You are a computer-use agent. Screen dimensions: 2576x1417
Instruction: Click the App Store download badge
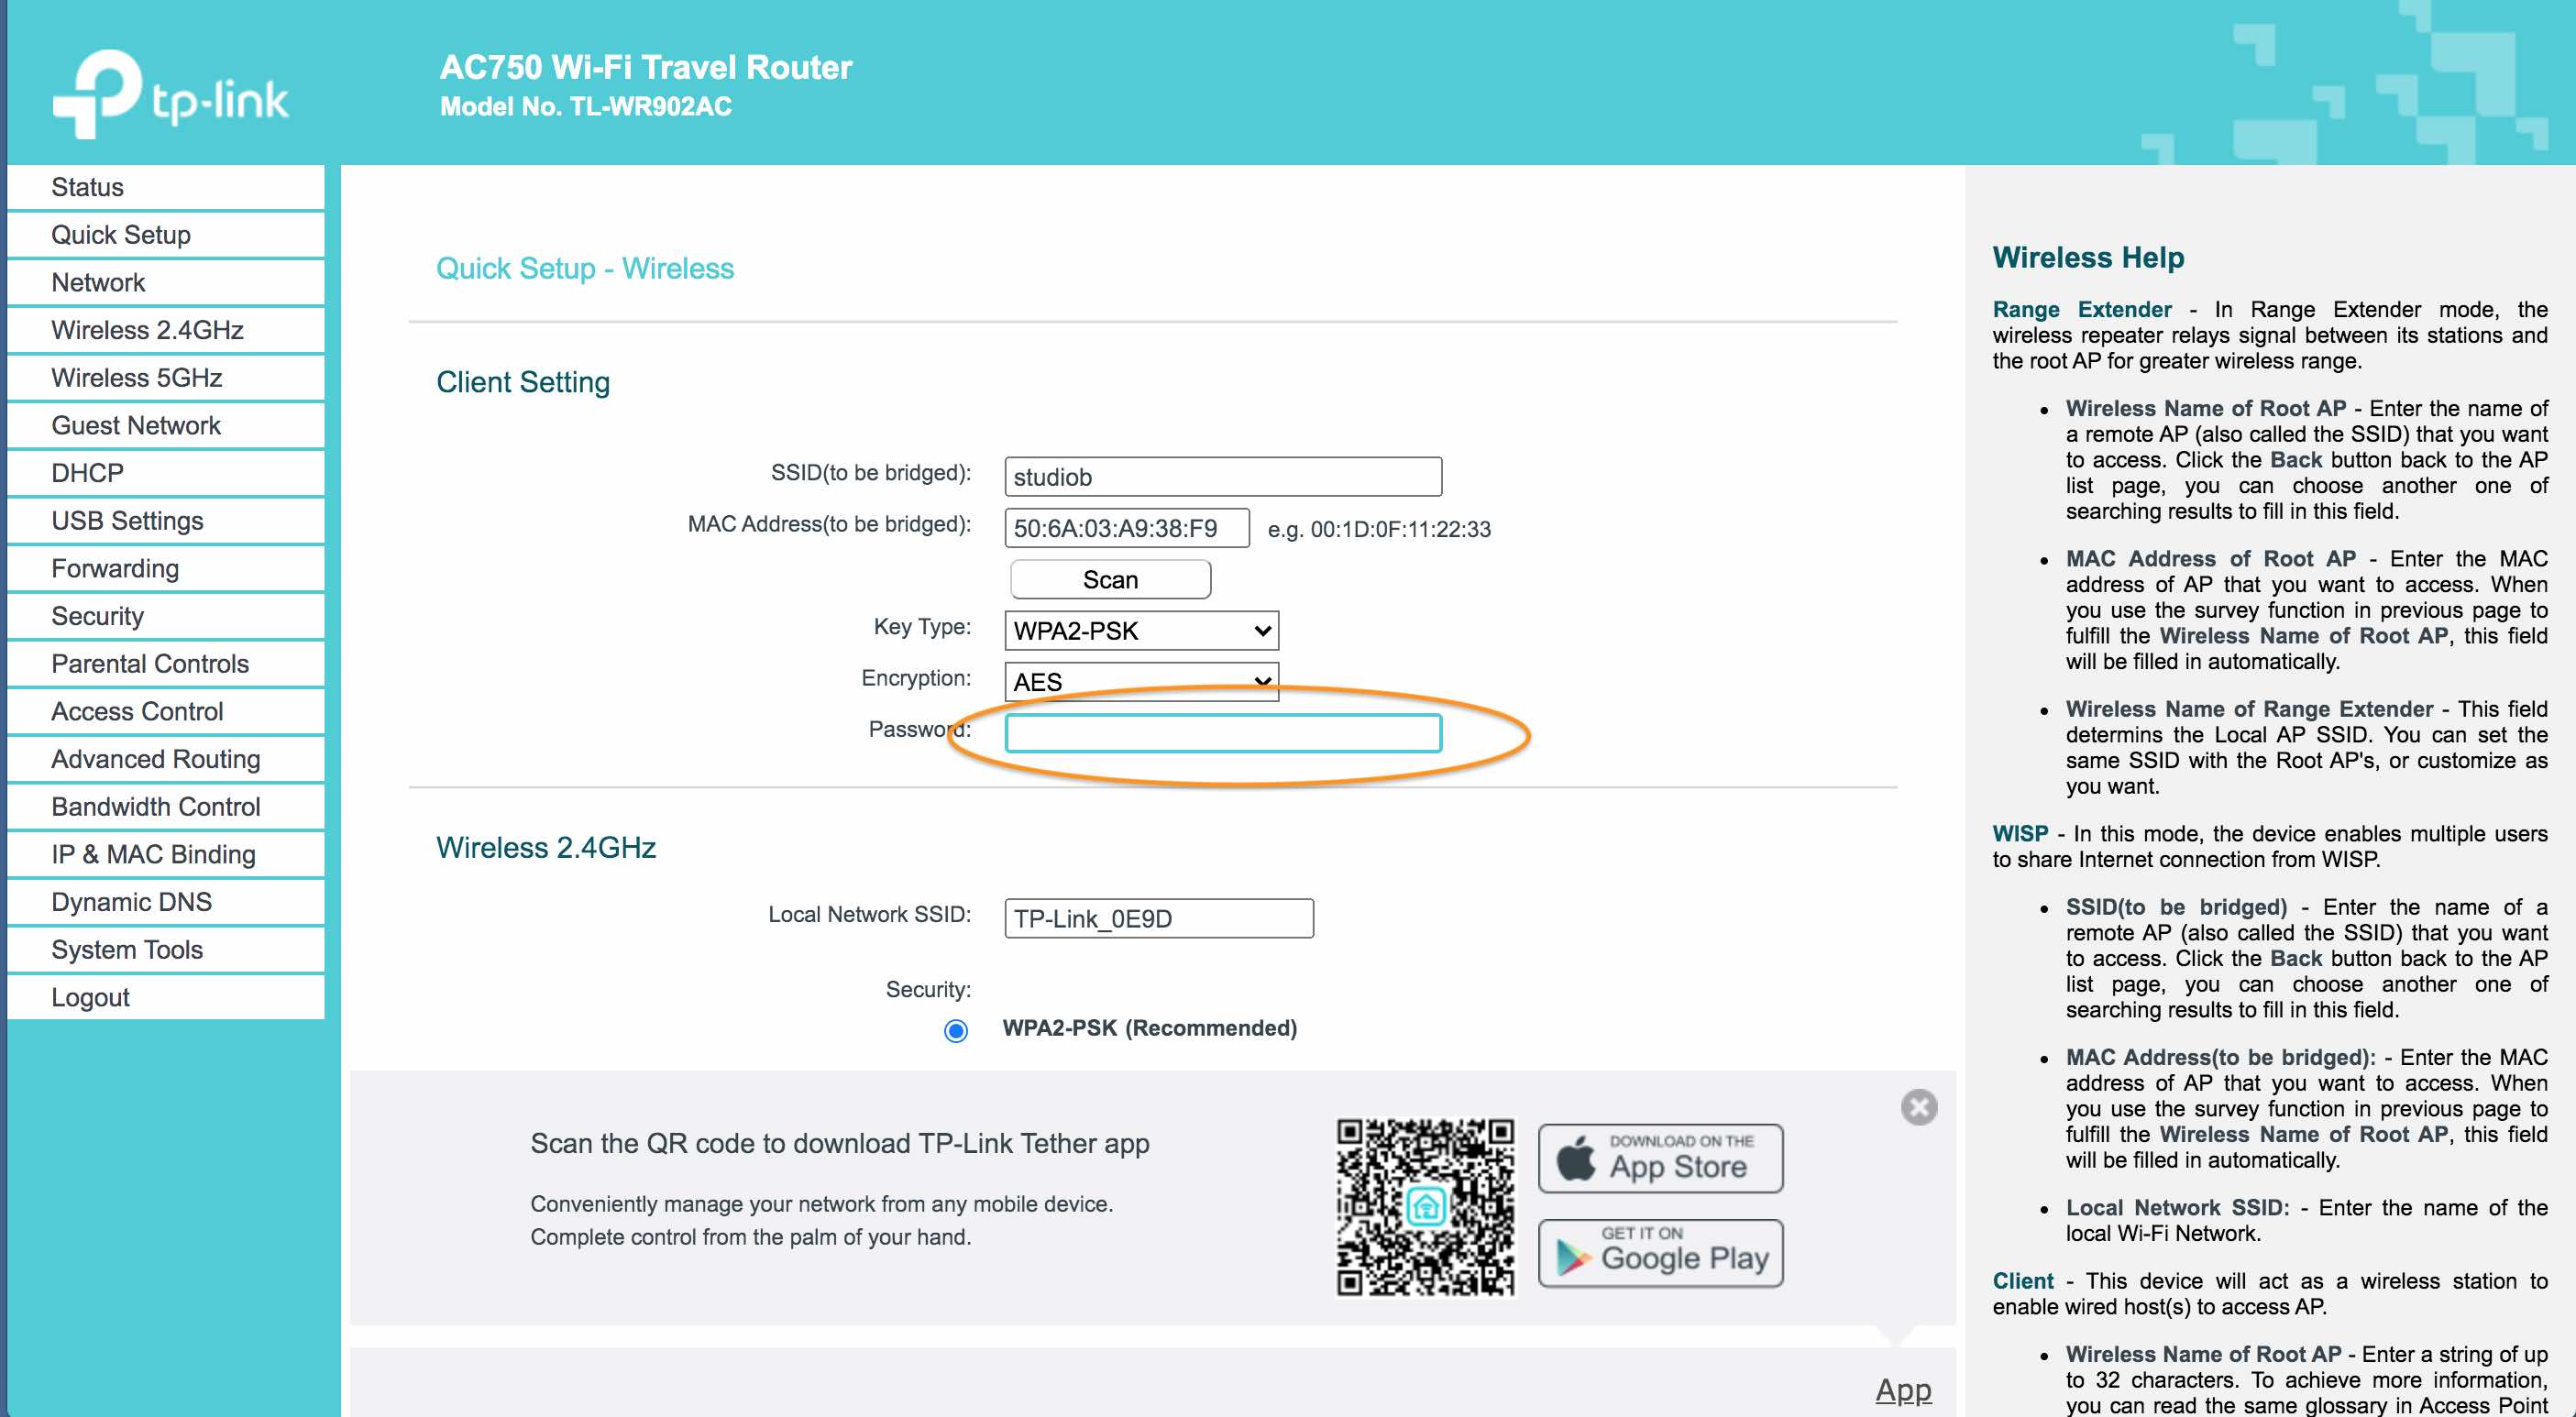(x=1660, y=1158)
